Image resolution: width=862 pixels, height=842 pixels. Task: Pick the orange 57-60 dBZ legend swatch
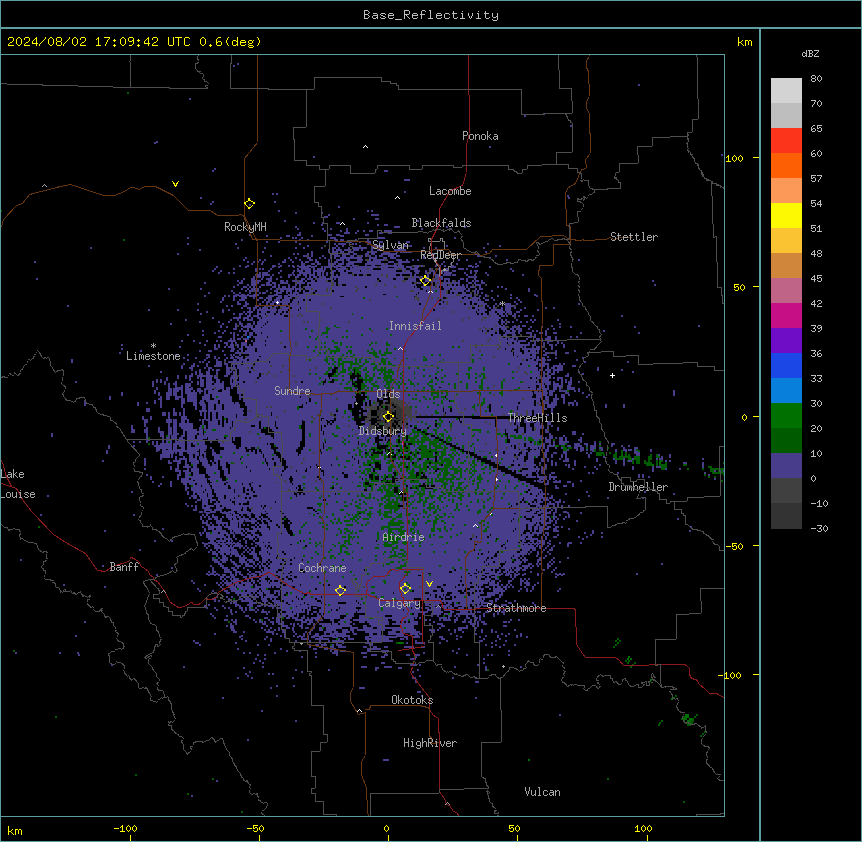[x=786, y=165]
